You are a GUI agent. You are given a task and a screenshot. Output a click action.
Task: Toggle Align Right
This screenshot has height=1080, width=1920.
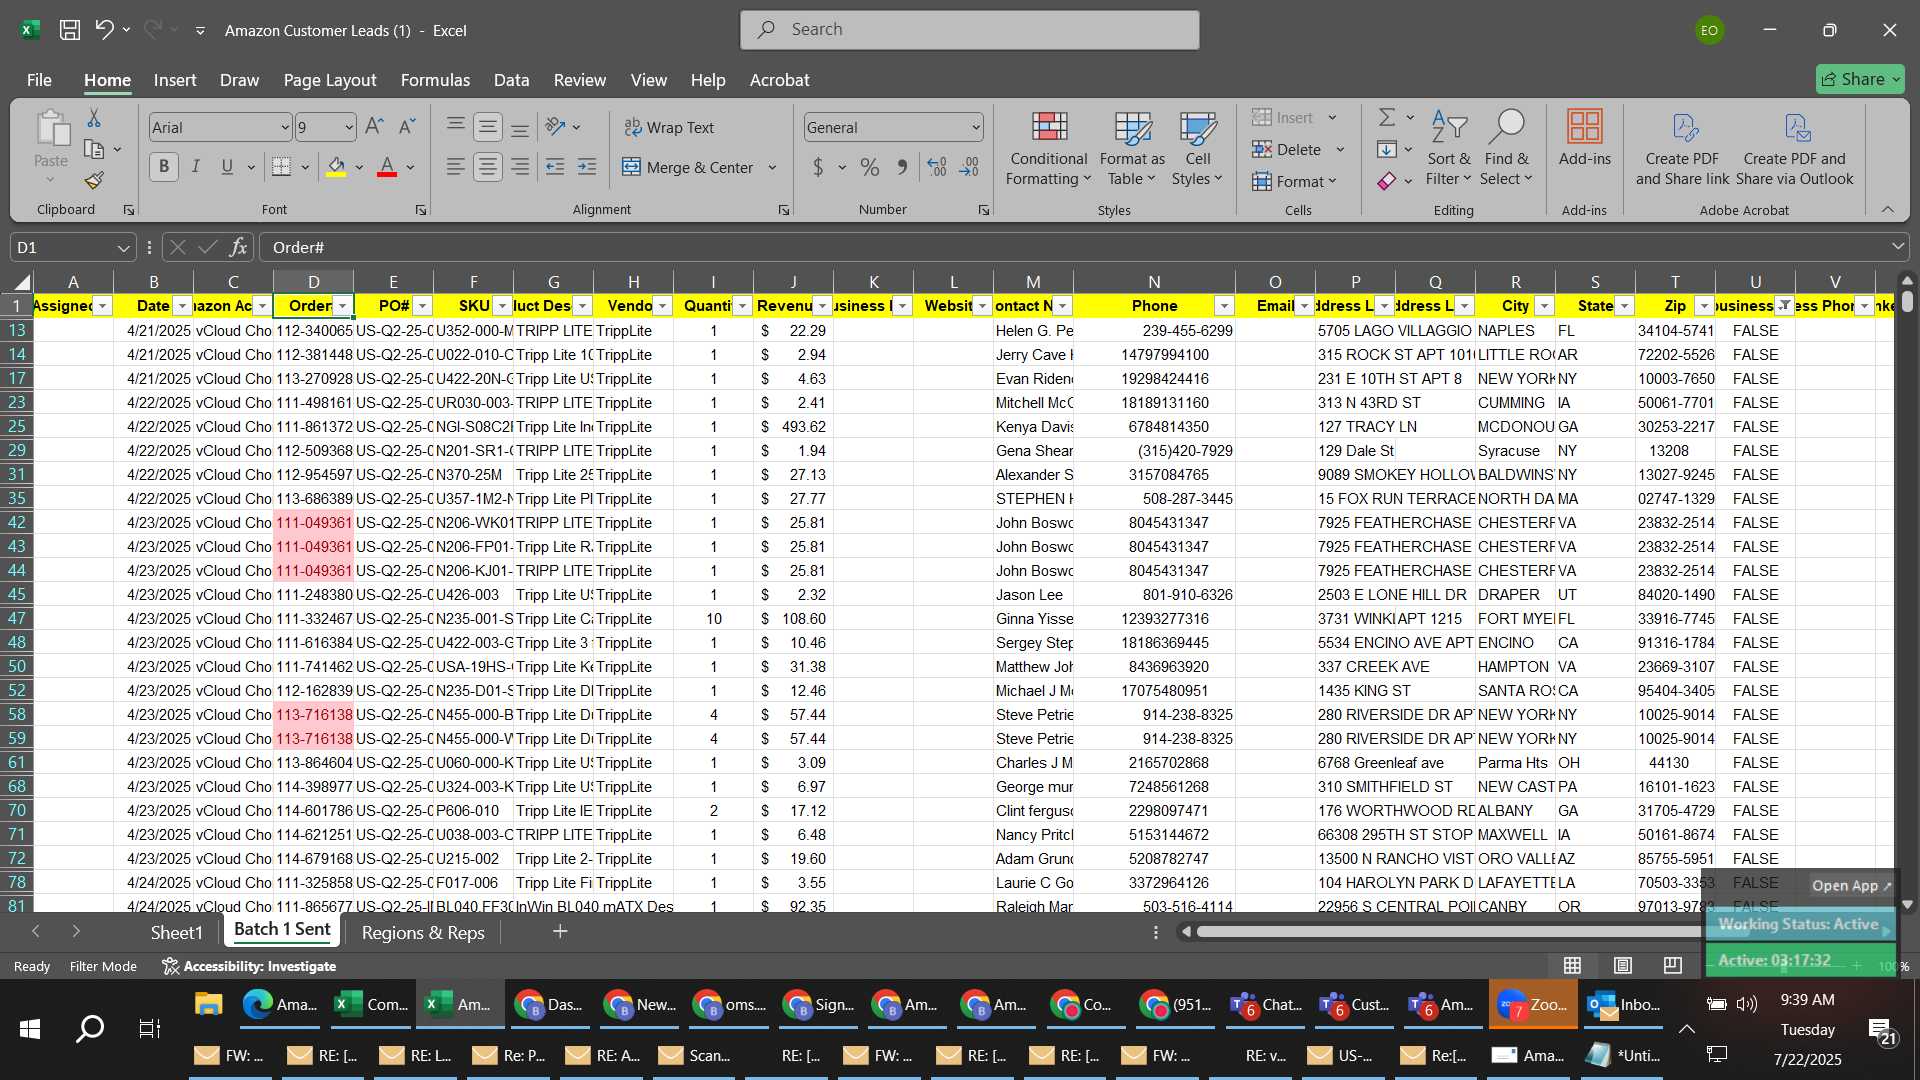point(520,167)
